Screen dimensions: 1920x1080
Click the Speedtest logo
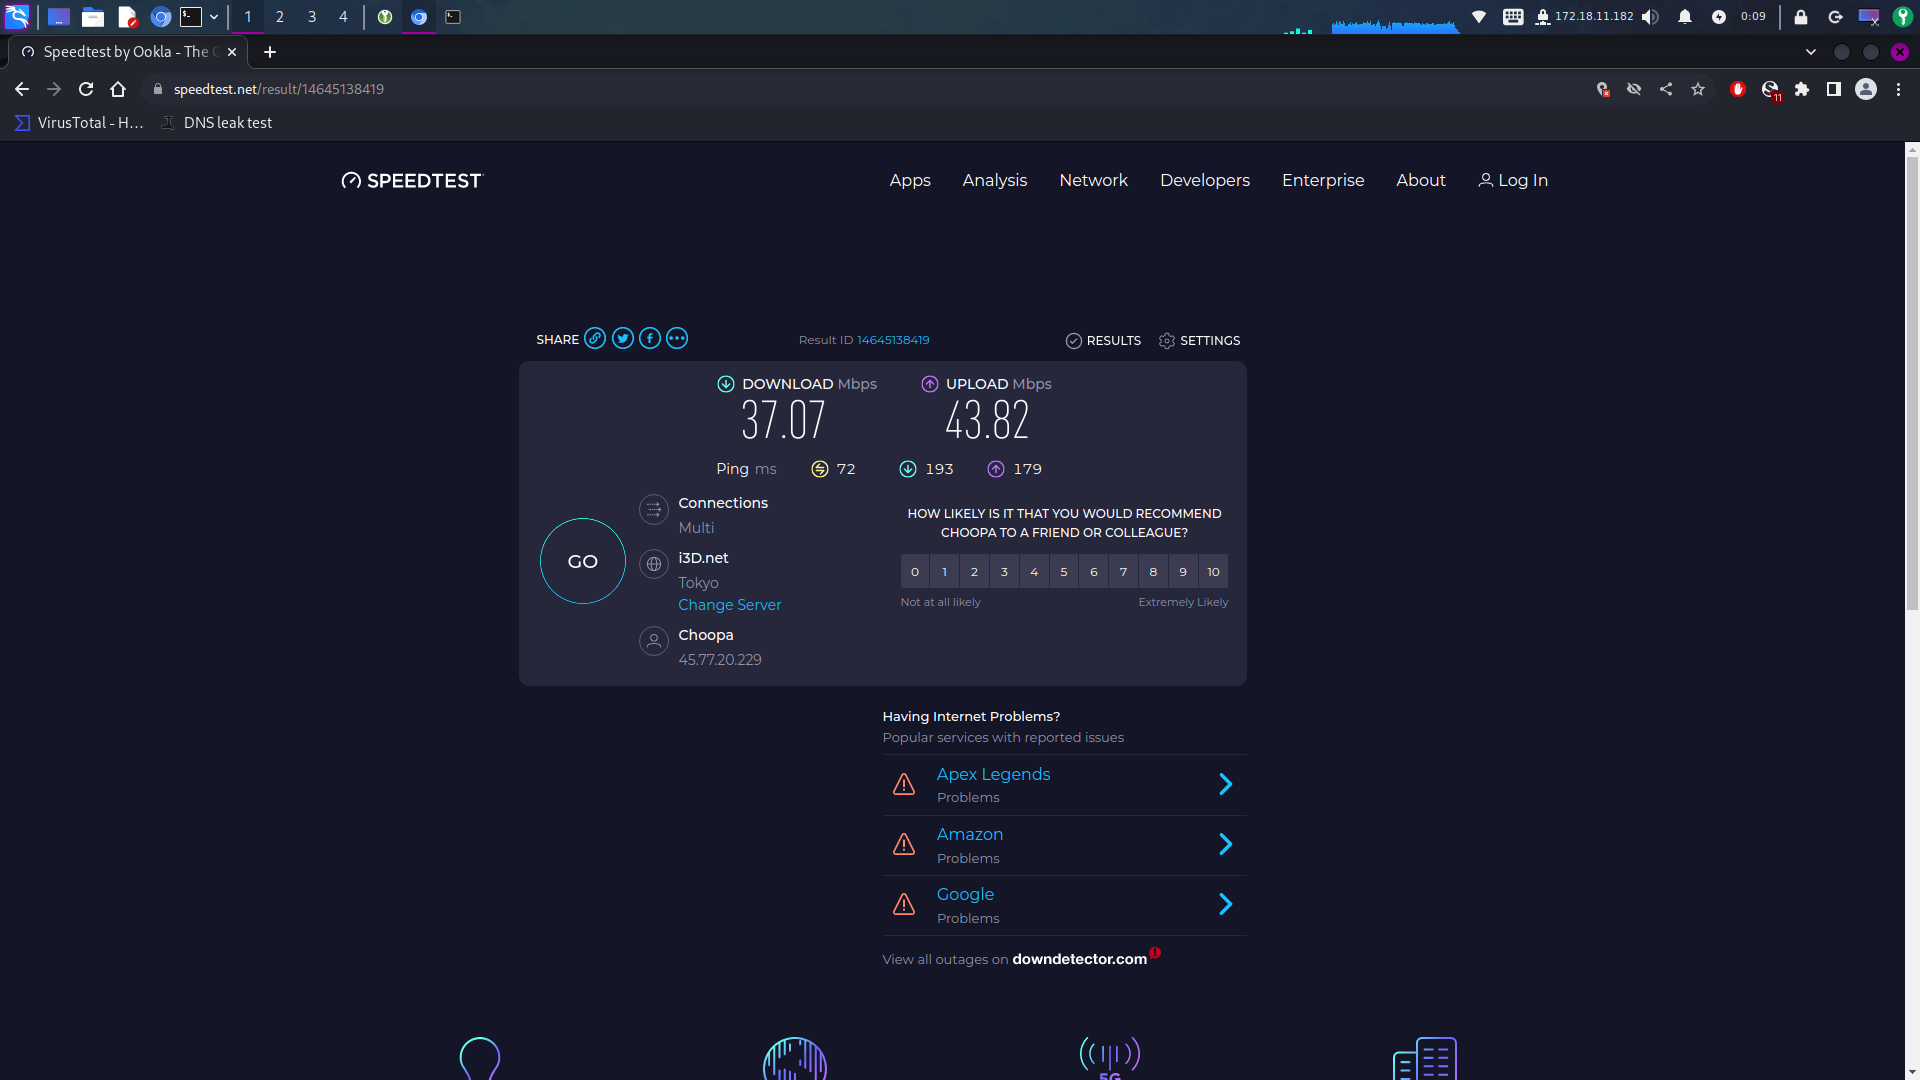[x=412, y=180]
